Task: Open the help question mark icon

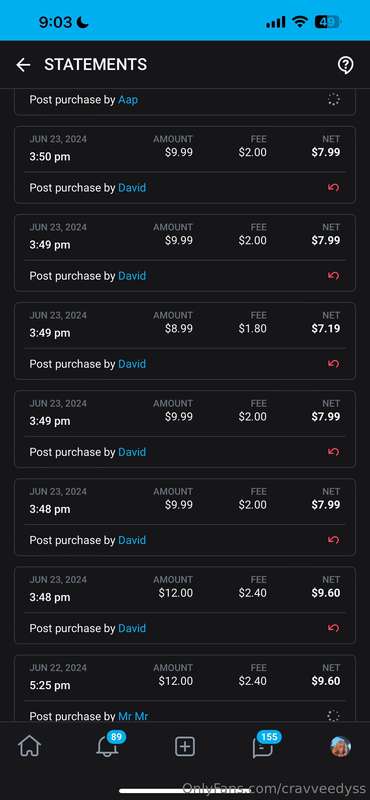Action: pyautogui.click(x=346, y=65)
